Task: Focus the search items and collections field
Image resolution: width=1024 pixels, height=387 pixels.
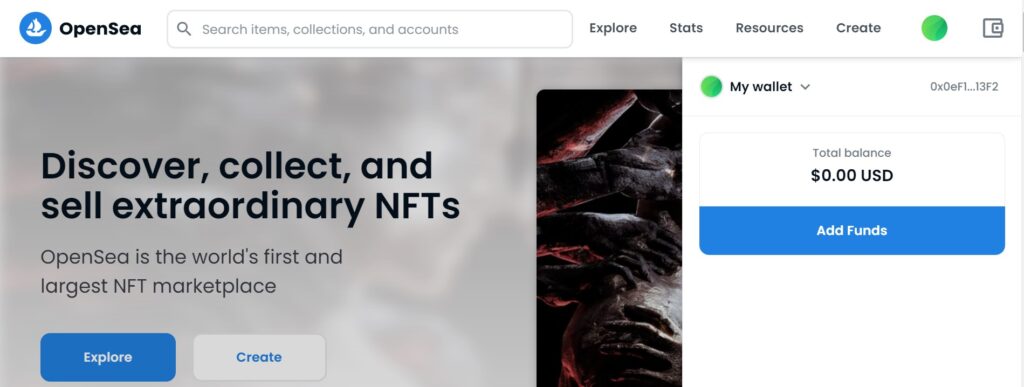Action: coord(370,29)
